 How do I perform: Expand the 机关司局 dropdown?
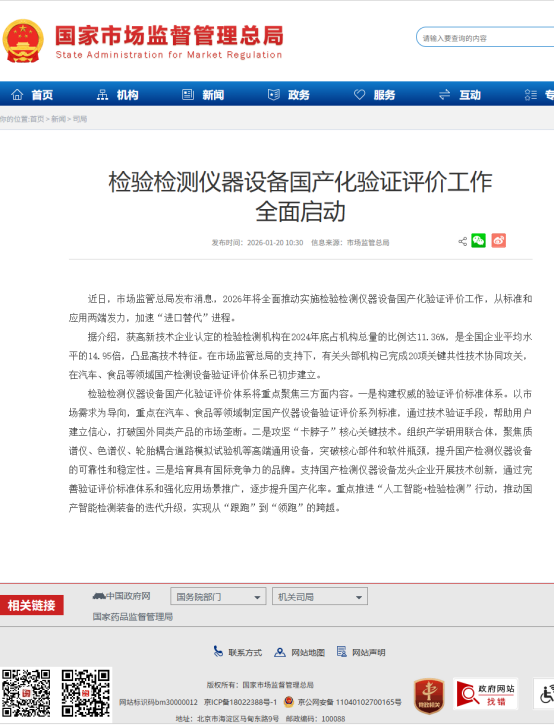[320, 596]
